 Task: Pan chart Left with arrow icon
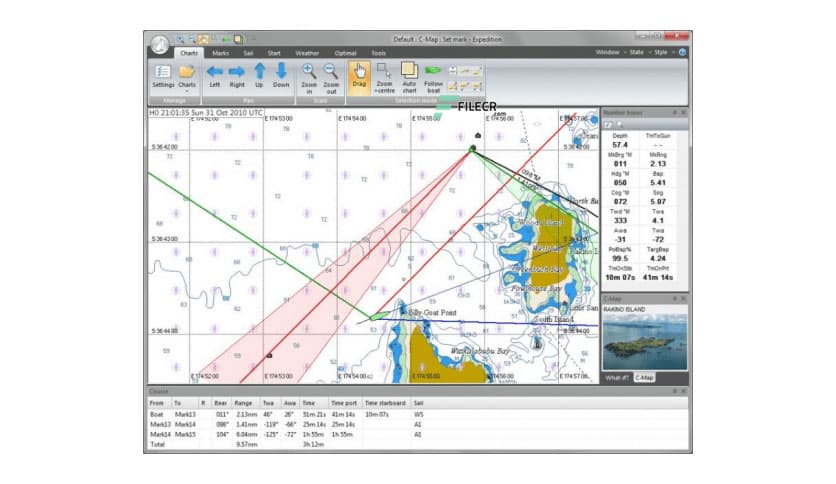click(214, 76)
